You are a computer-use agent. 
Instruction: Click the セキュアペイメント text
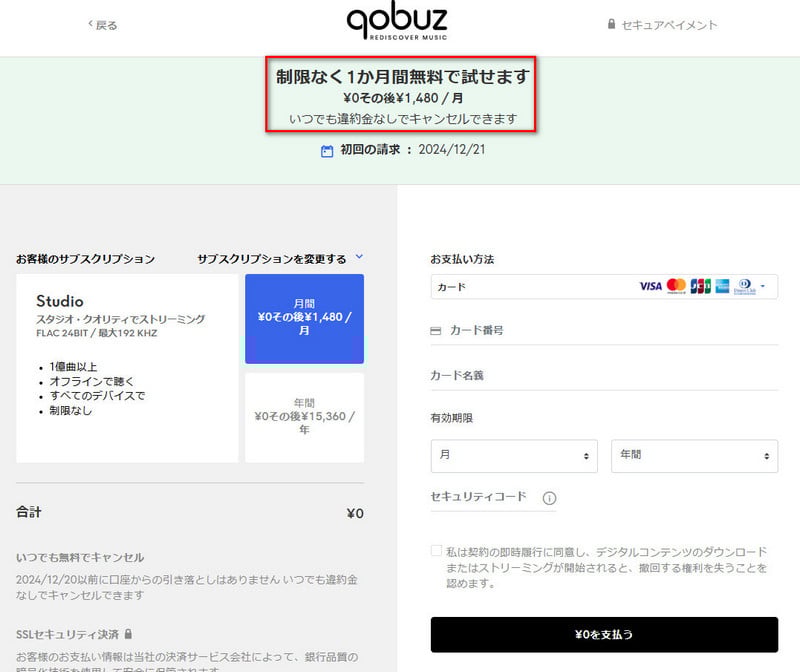(669, 25)
